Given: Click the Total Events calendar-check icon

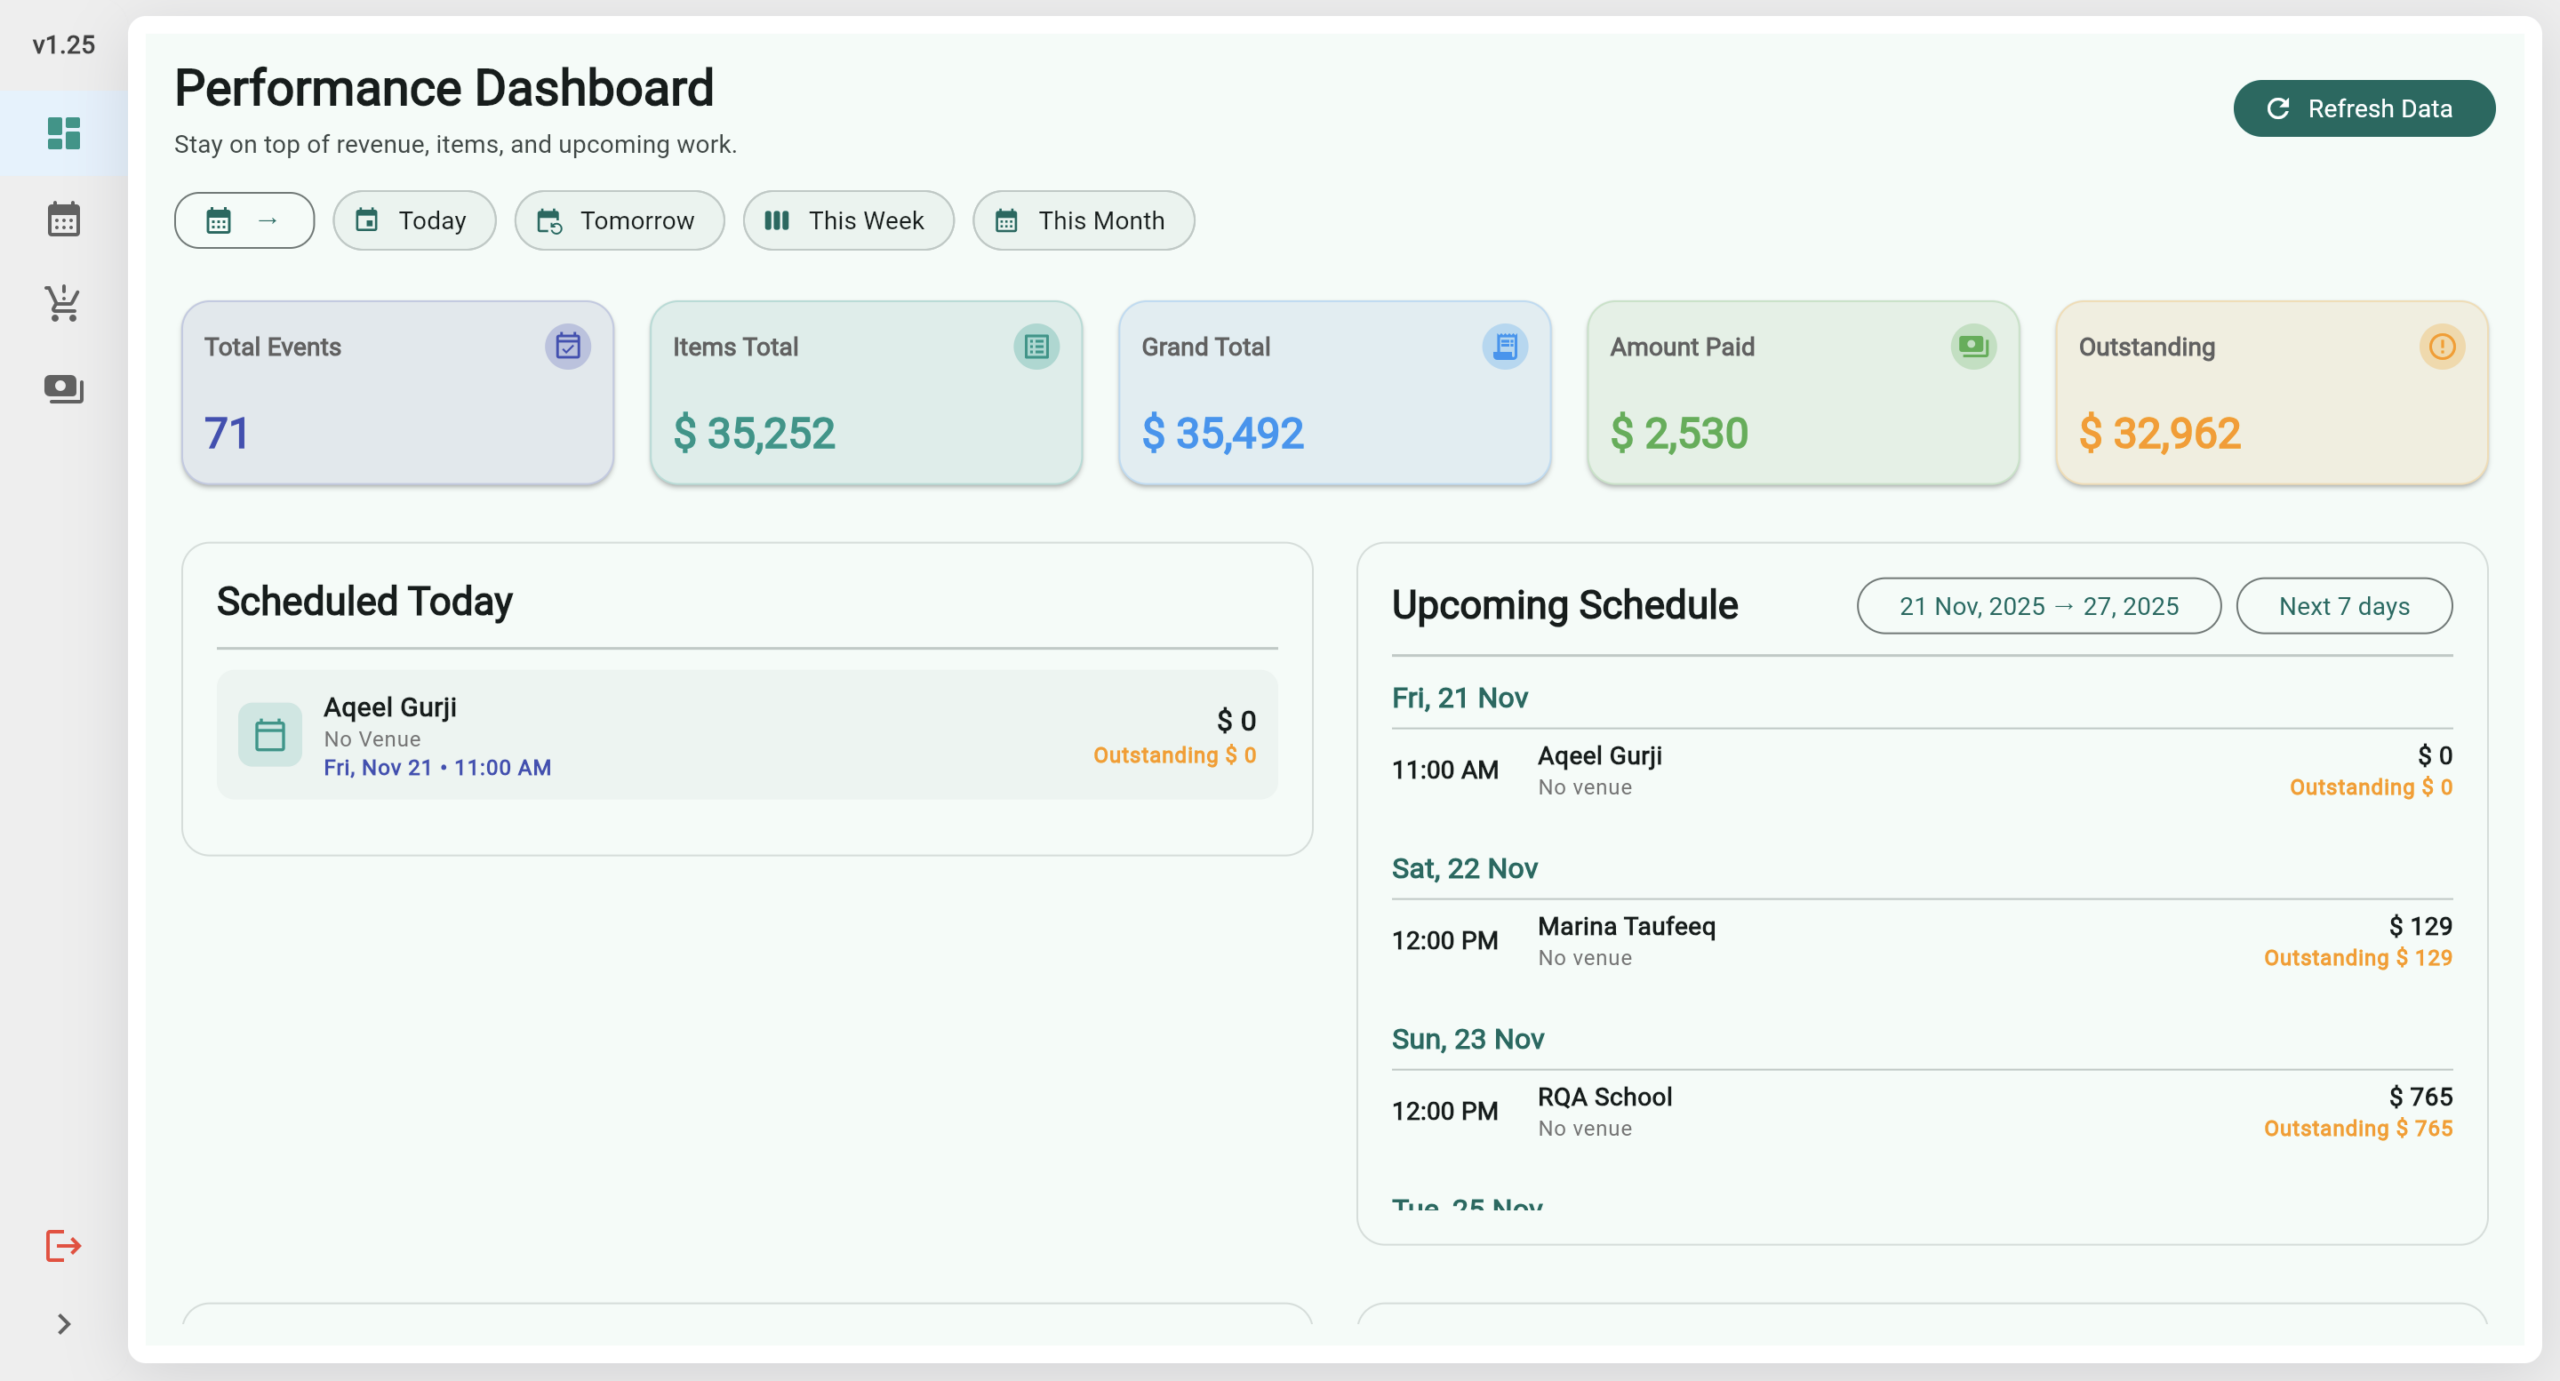Looking at the screenshot, I should (x=567, y=347).
